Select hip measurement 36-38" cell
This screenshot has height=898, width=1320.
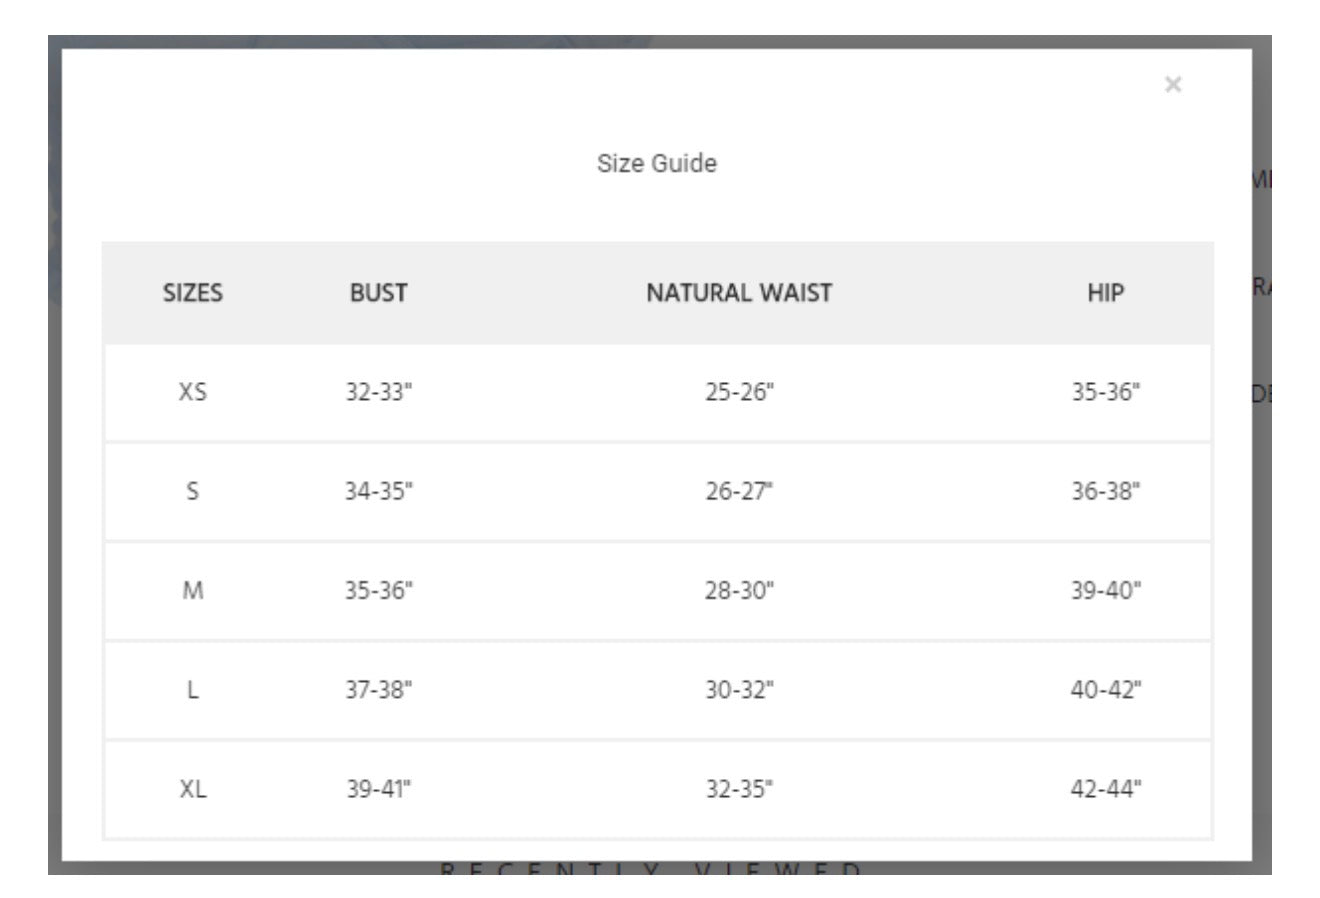pos(1106,491)
